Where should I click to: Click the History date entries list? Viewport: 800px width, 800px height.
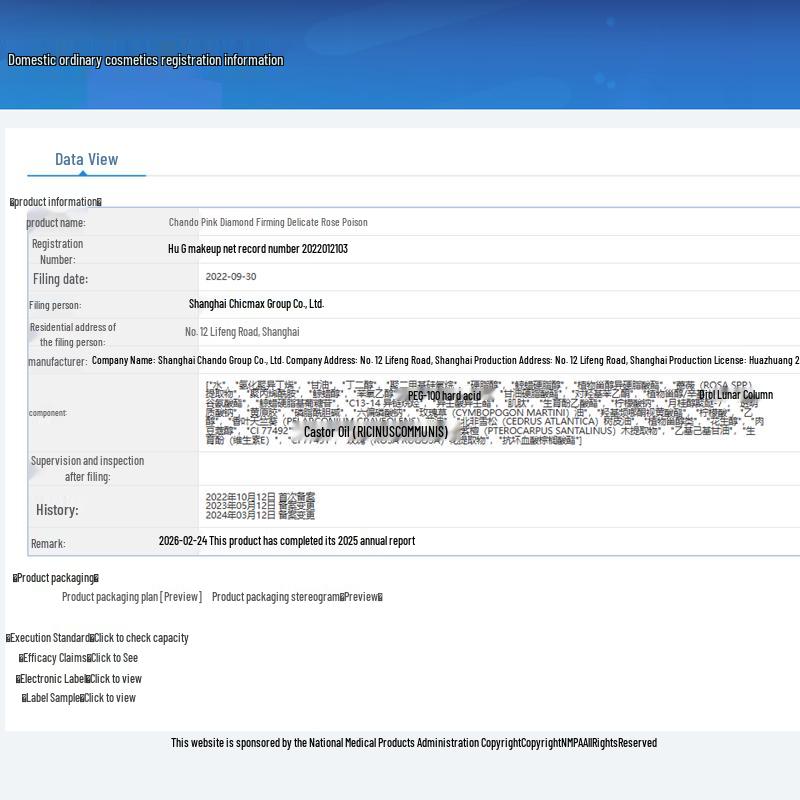pyautogui.click(x=260, y=506)
